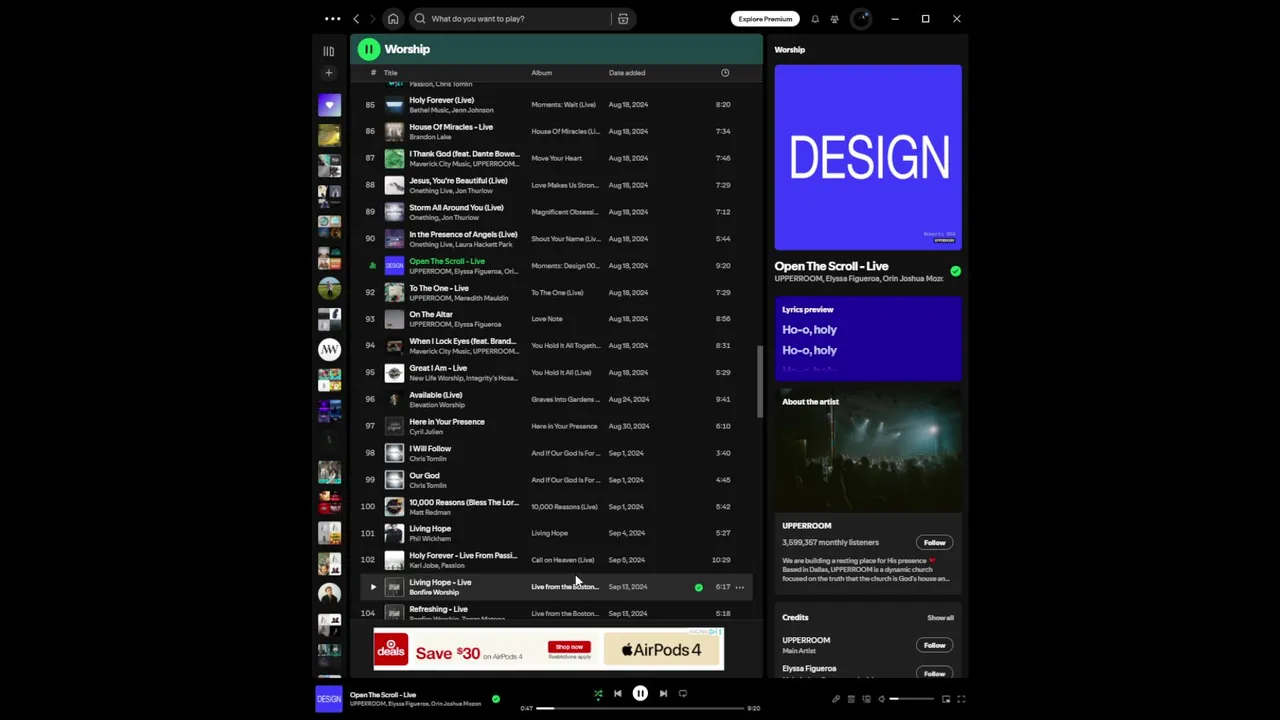
Task: Collapse Your Library sidebar icon
Action: (x=328, y=51)
